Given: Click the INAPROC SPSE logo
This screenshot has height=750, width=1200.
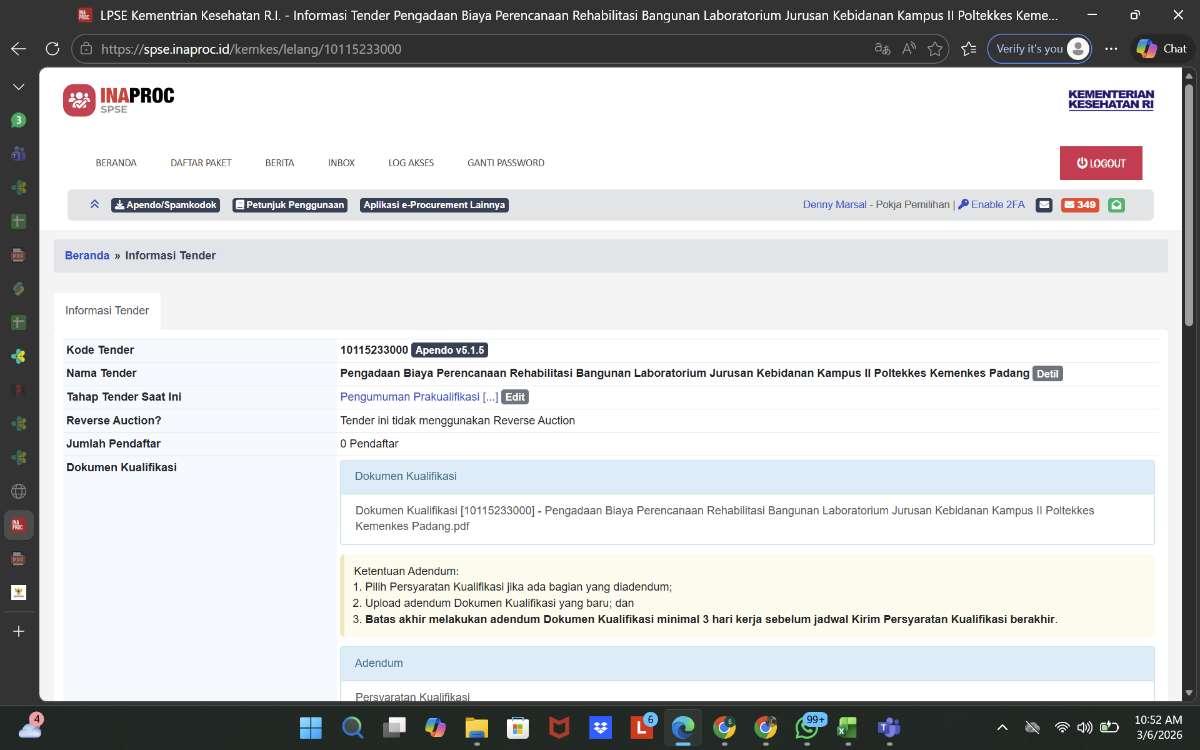Looking at the screenshot, I should click(119, 99).
